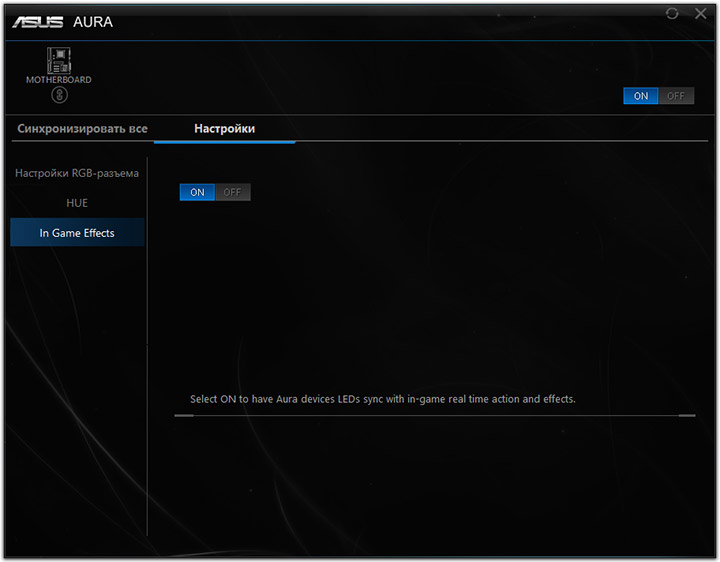
Task: Click the ASUS logo
Action: 38,22
